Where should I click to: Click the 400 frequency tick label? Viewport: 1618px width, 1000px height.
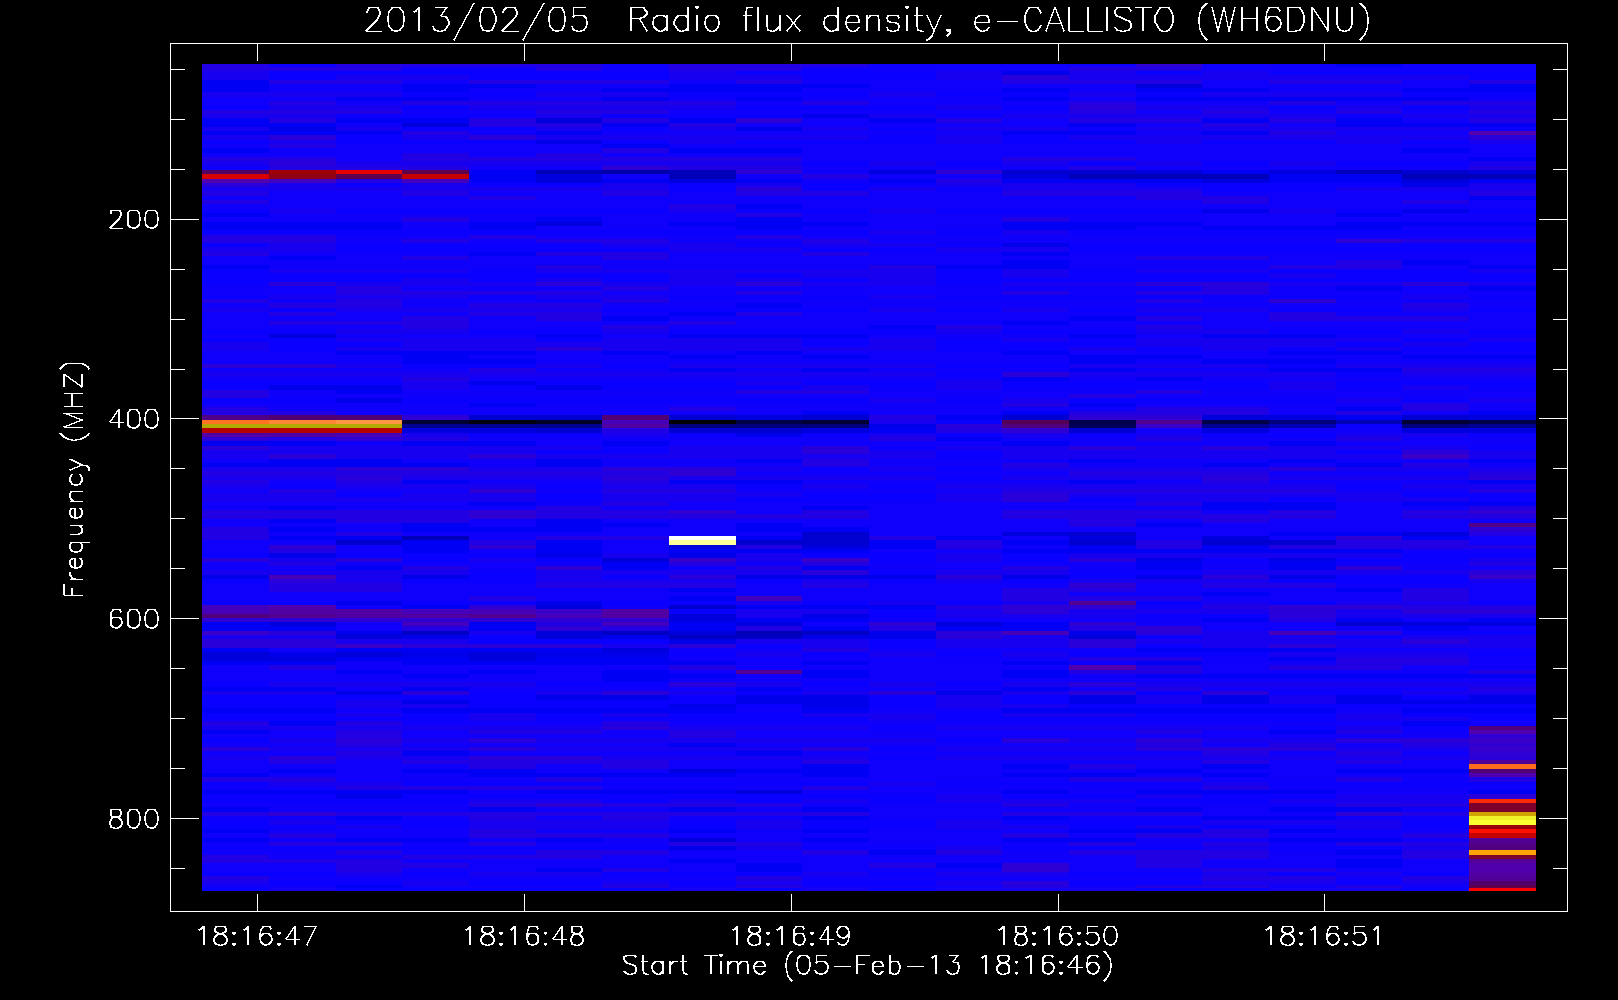click(134, 420)
